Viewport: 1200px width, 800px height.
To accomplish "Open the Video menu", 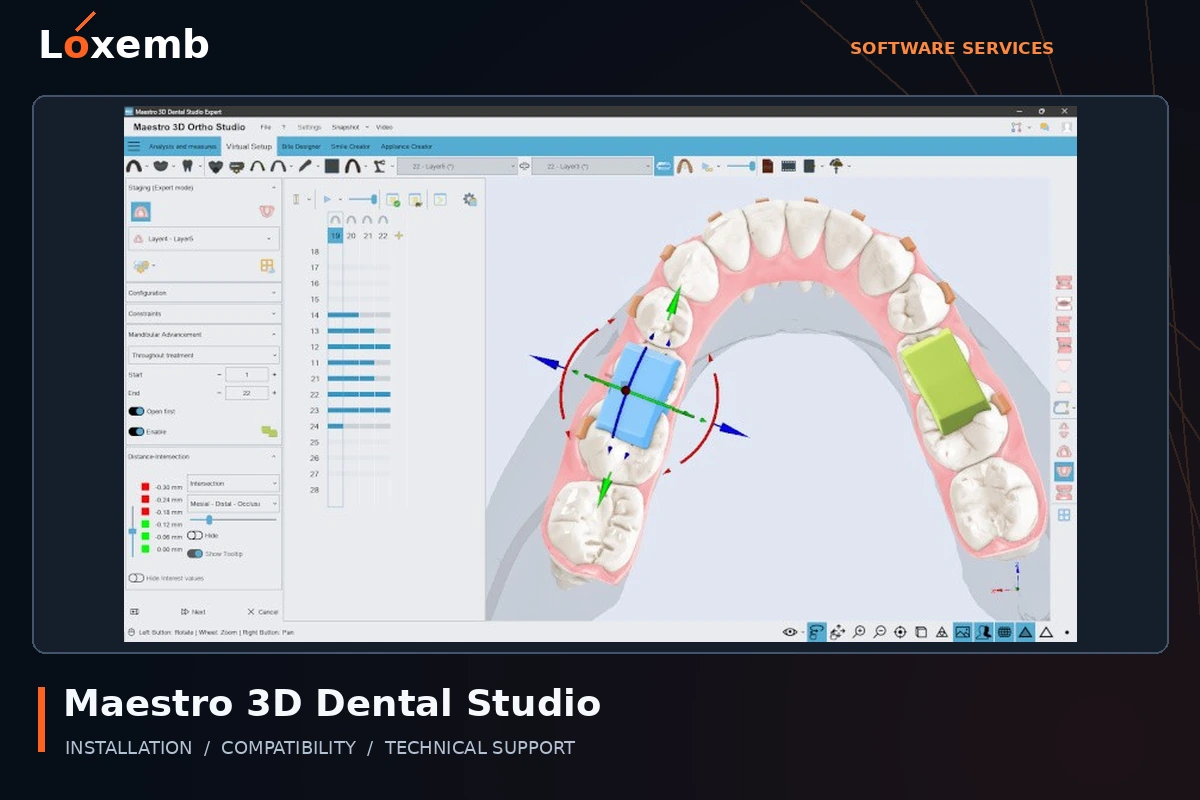I will [x=384, y=127].
